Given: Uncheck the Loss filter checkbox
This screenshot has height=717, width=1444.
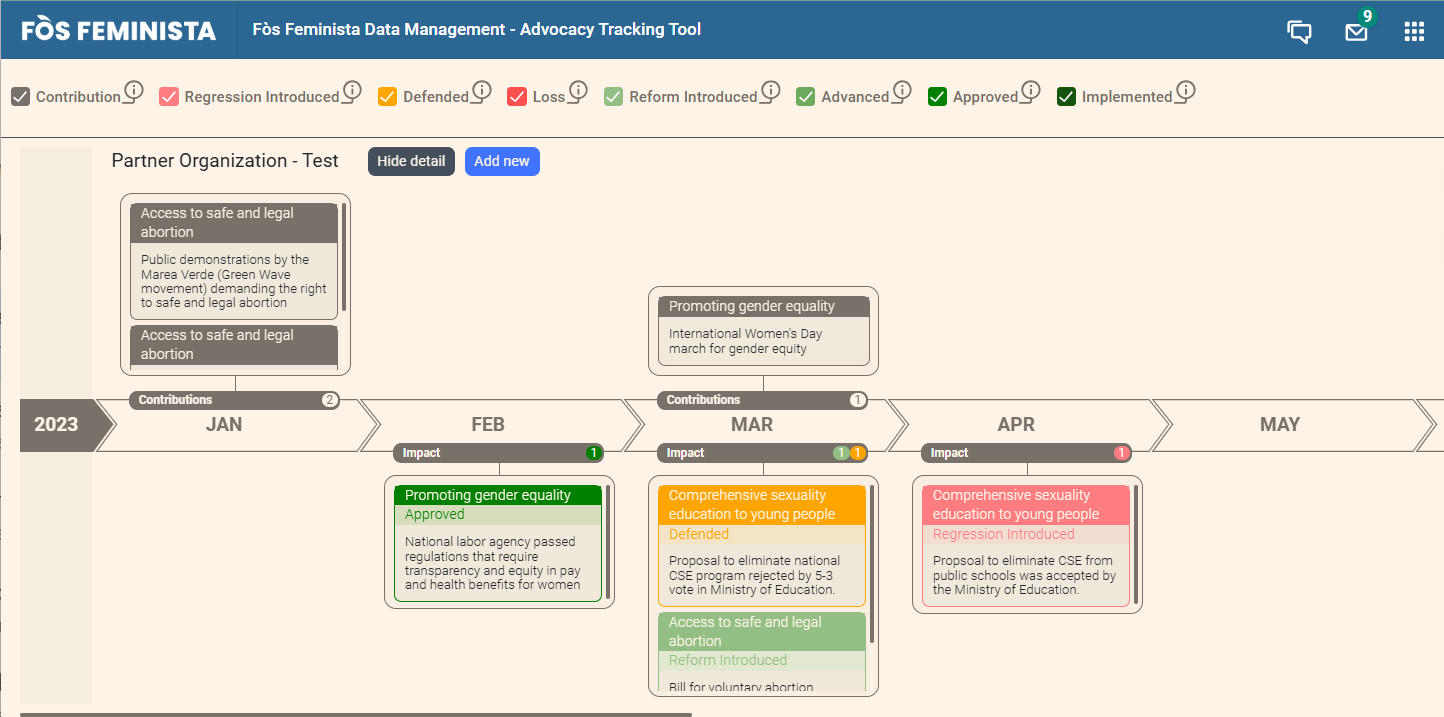Looking at the screenshot, I should pyautogui.click(x=517, y=96).
